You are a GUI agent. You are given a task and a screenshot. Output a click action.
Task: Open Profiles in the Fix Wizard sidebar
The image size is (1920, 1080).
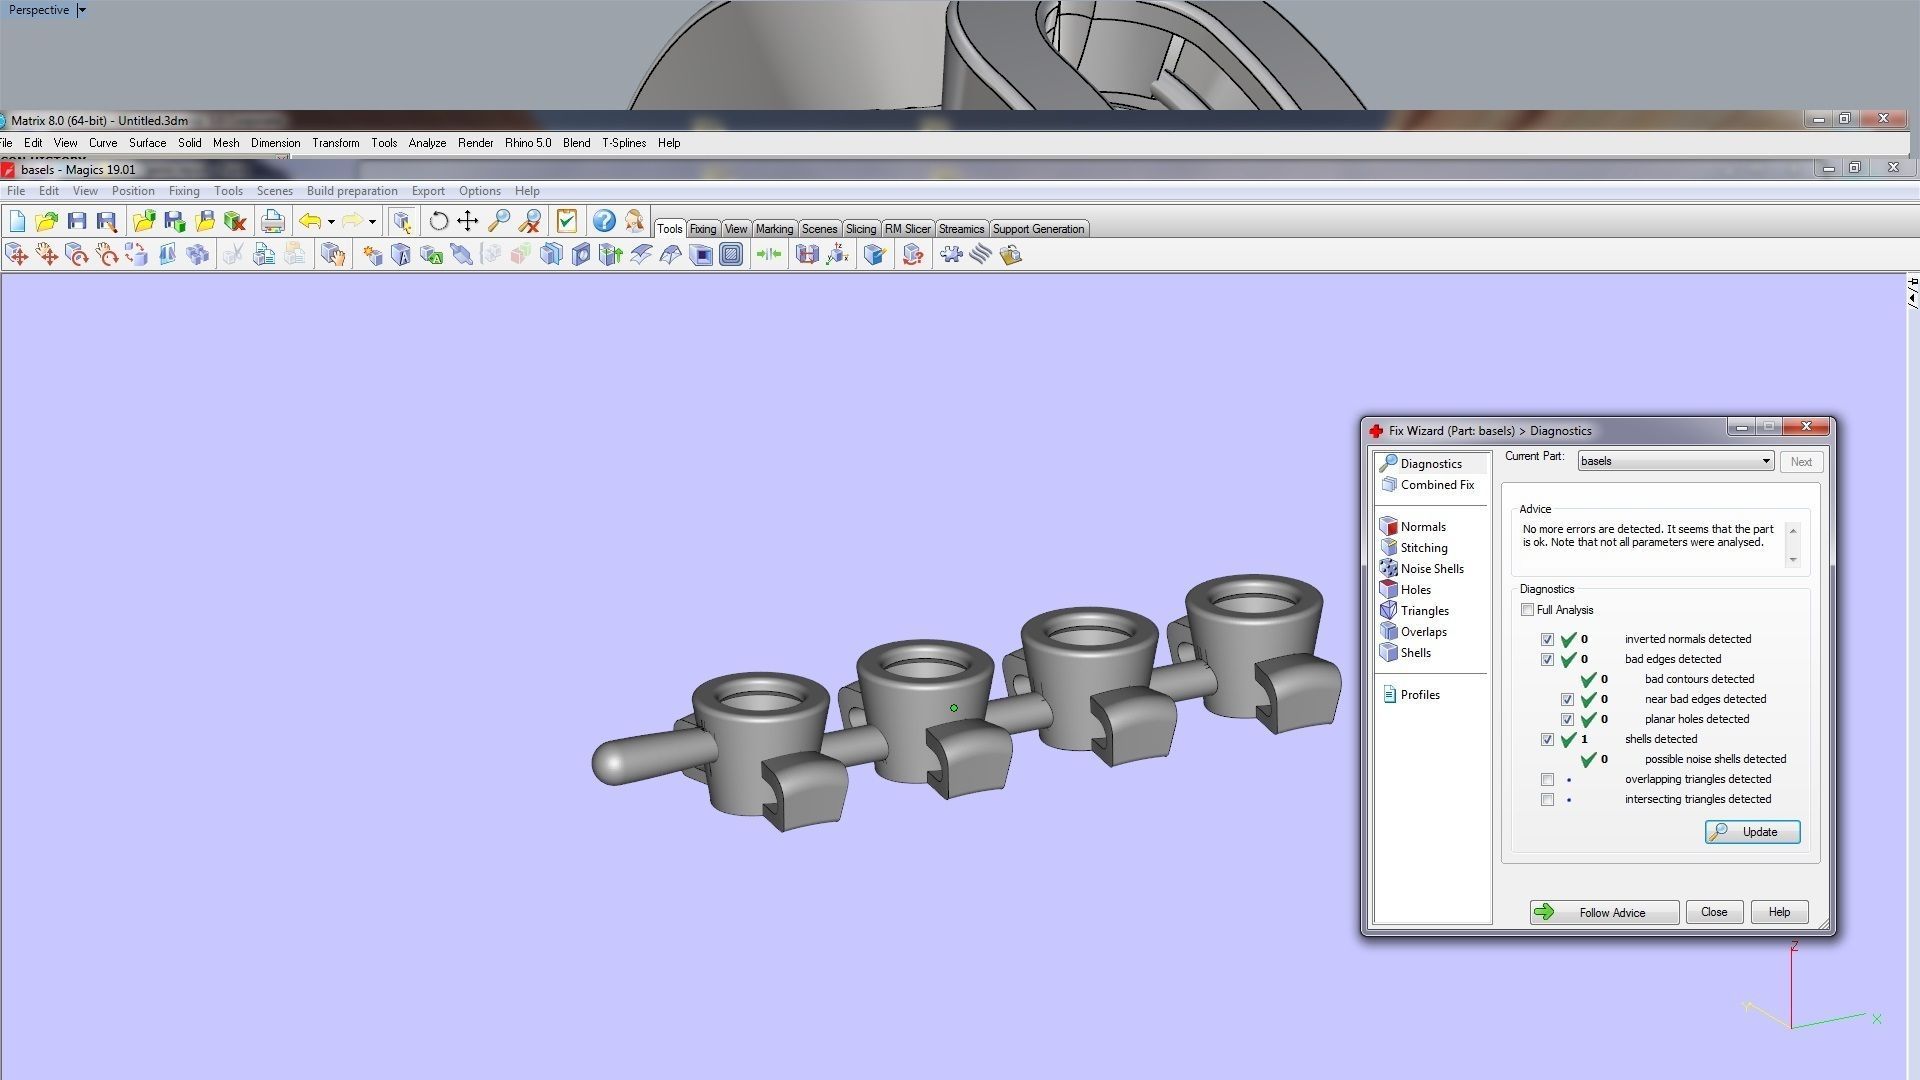click(x=1412, y=695)
